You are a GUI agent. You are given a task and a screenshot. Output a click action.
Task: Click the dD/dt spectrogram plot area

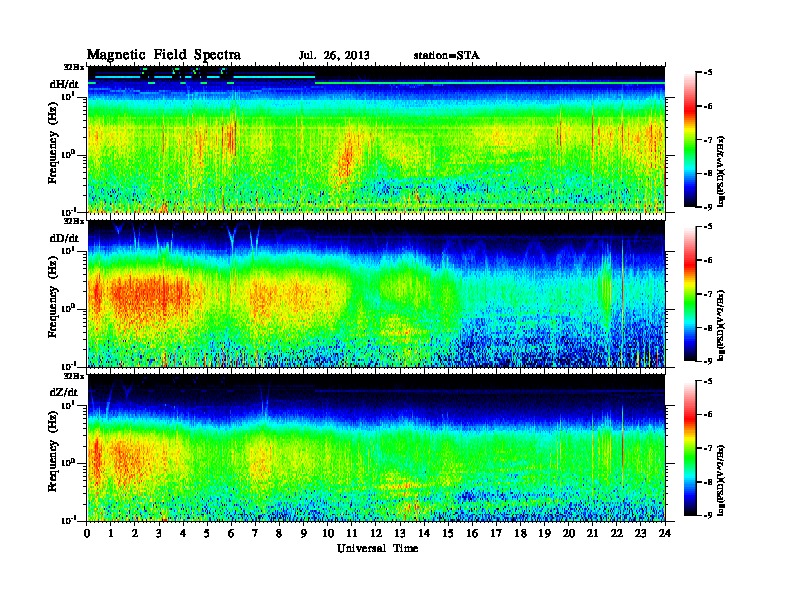pos(376,294)
